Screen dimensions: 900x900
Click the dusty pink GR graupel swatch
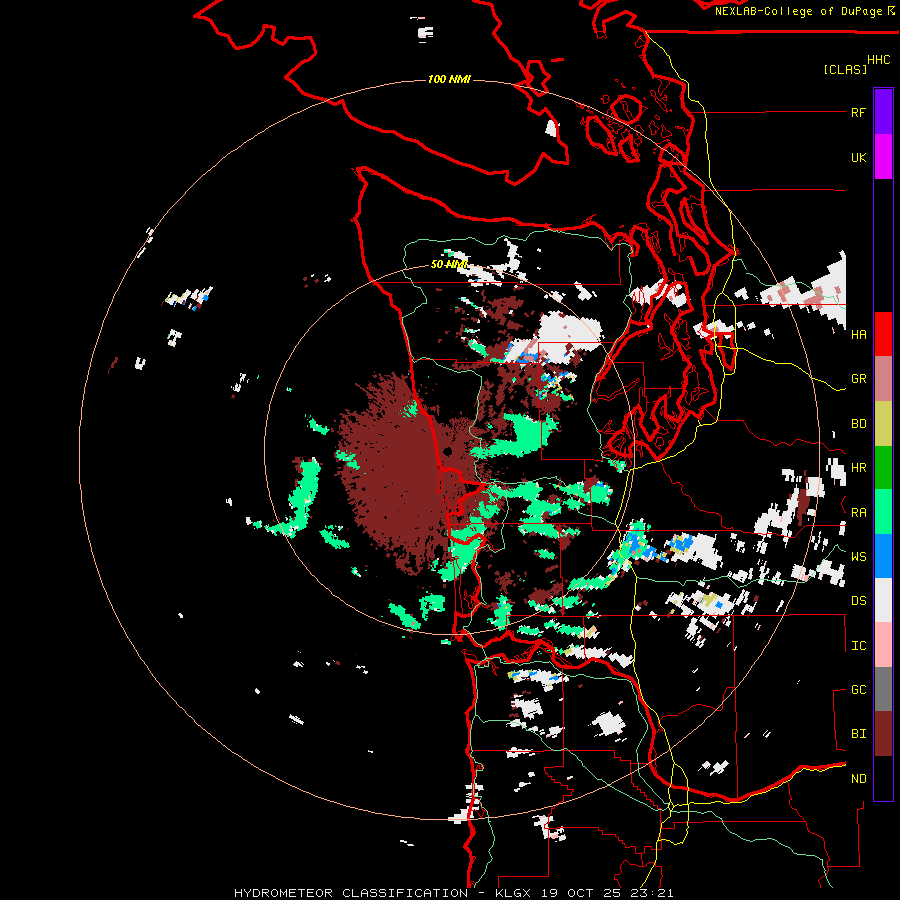883,379
